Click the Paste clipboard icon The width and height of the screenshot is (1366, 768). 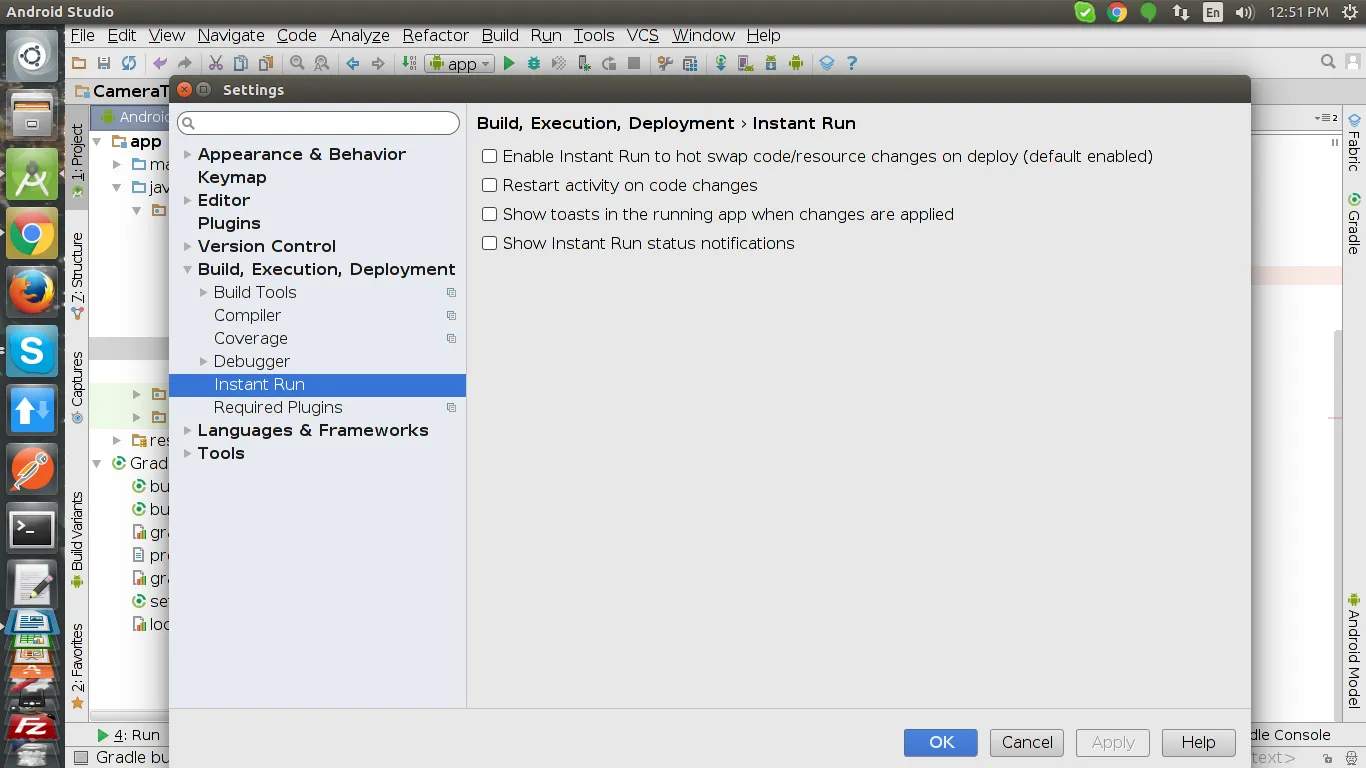point(265,63)
